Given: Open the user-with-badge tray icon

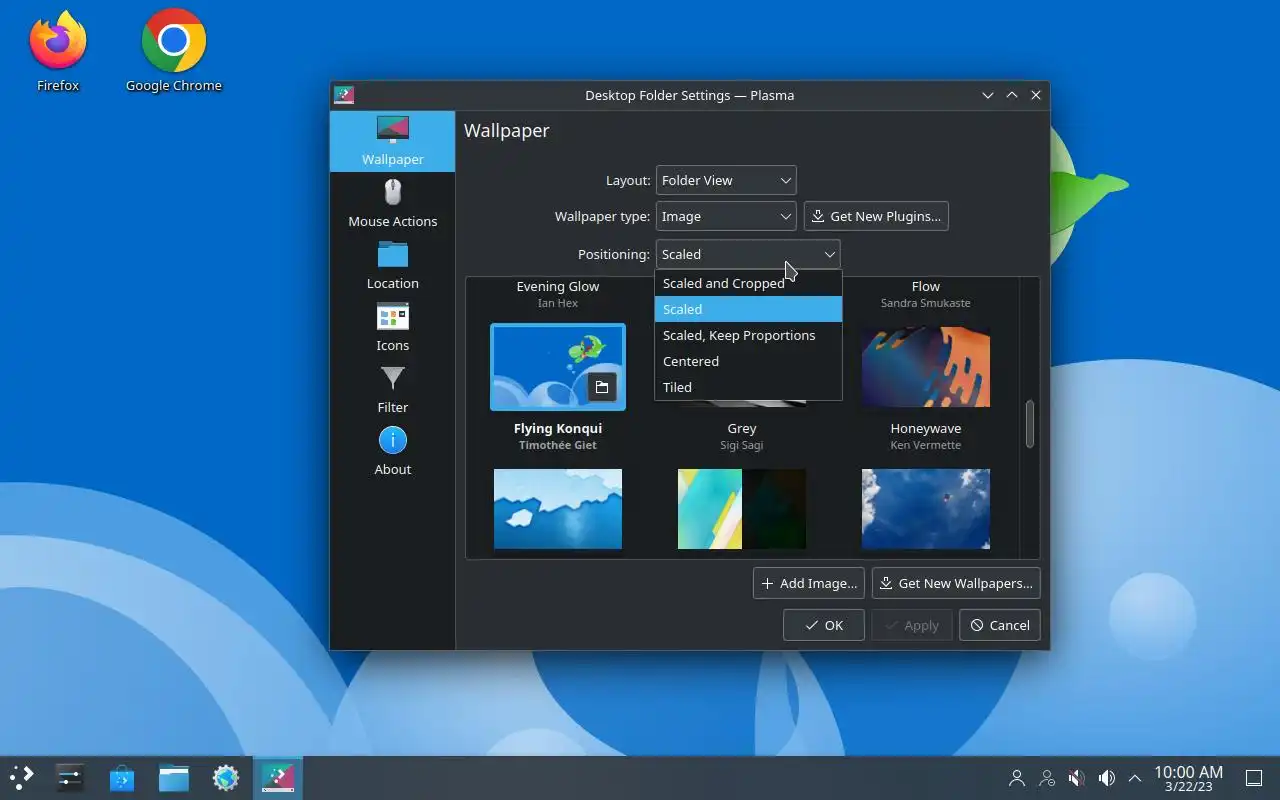Looking at the screenshot, I should pyautogui.click(x=1047, y=778).
